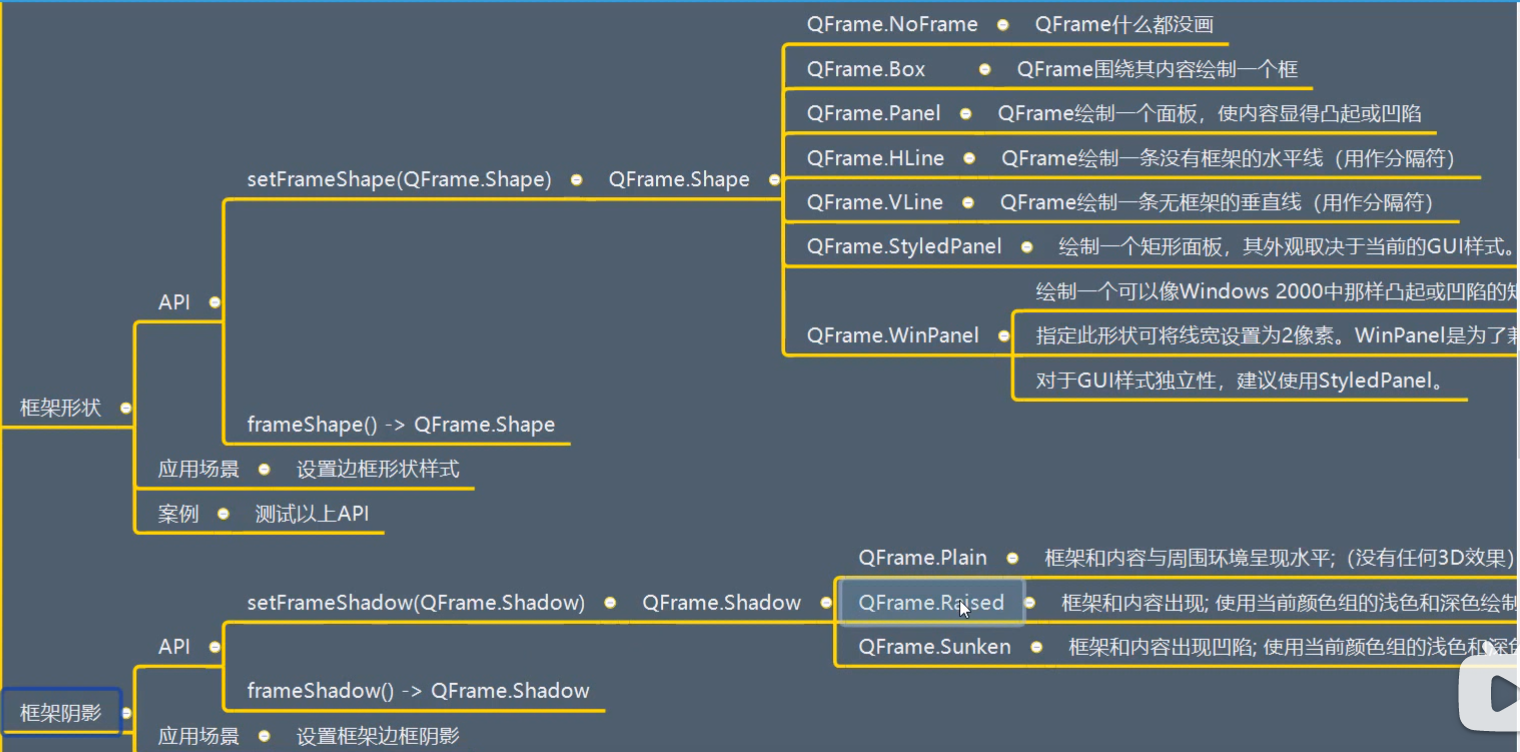Select the QFrame.Raised node
The height and width of the screenshot is (752, 1520).
tap(930, 602)
